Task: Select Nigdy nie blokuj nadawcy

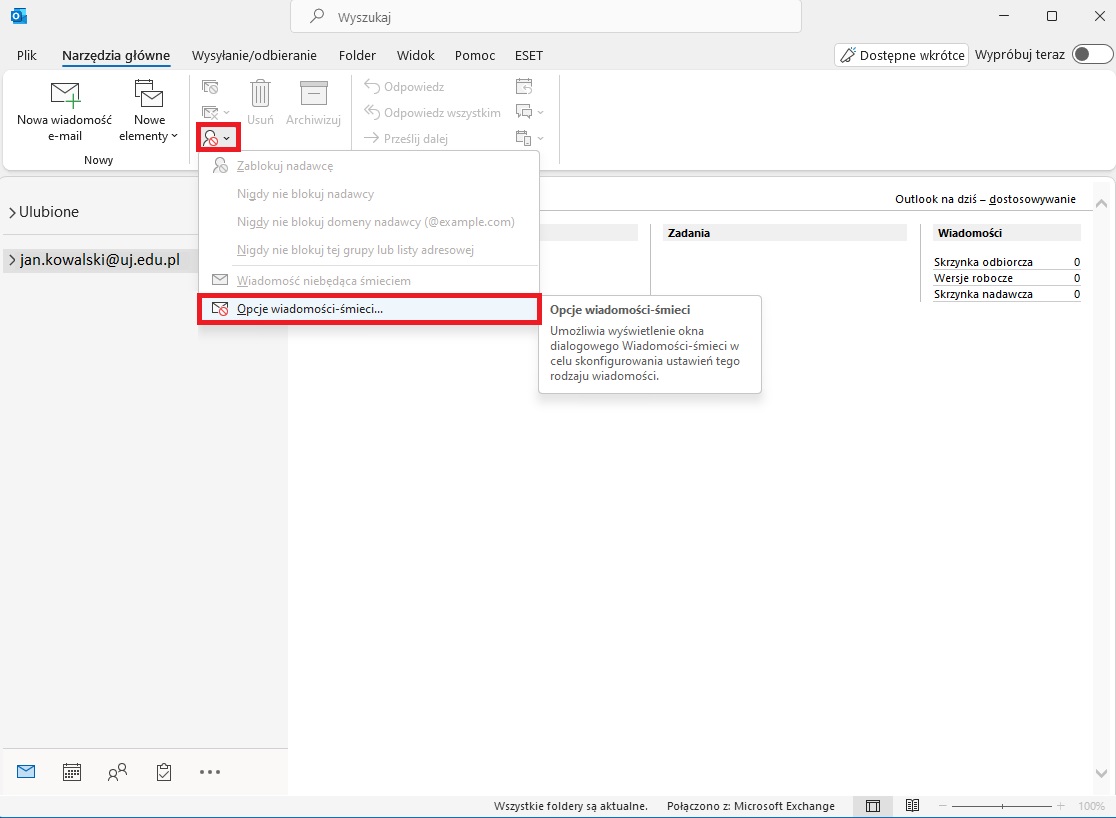Action: tap(368, 194)
